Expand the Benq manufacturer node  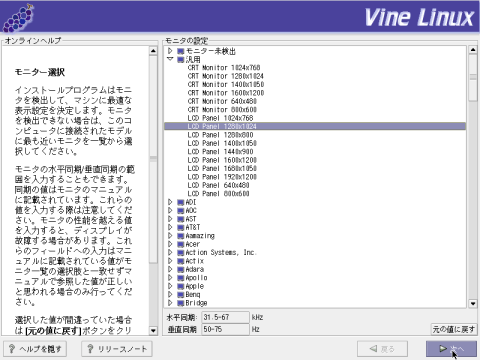click(x=170, y=294)
